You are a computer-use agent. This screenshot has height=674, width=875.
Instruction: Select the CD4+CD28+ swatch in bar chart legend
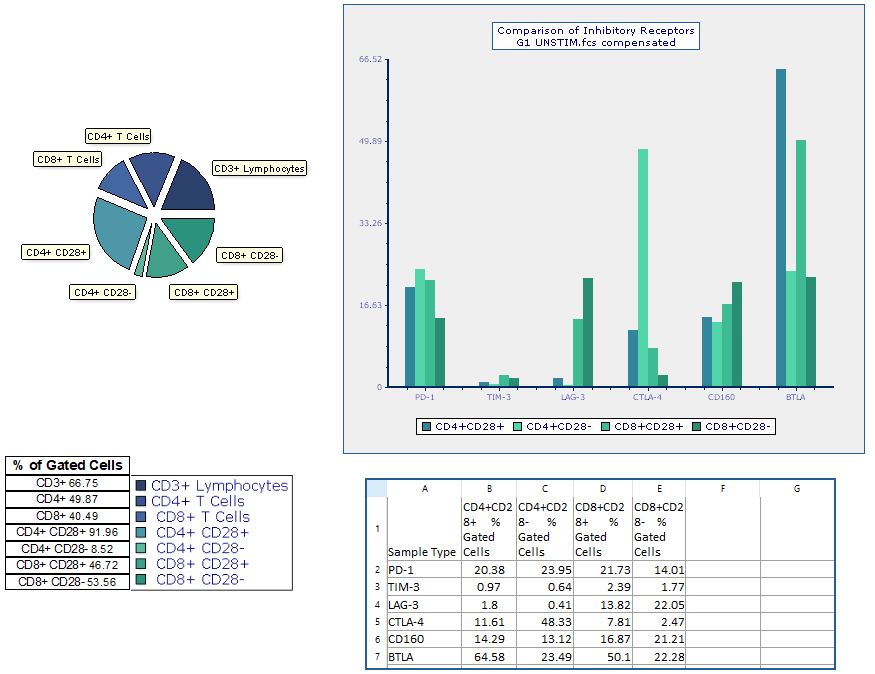coord(427,426)
